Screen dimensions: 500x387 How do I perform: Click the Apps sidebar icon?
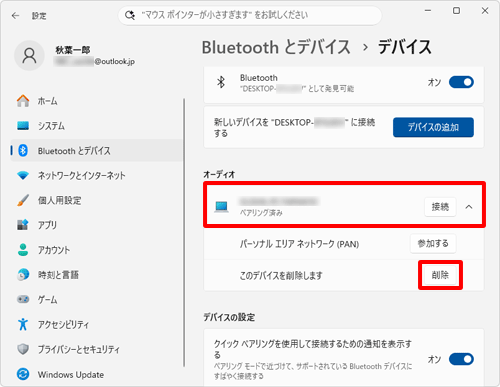click(x=23, y=225)
